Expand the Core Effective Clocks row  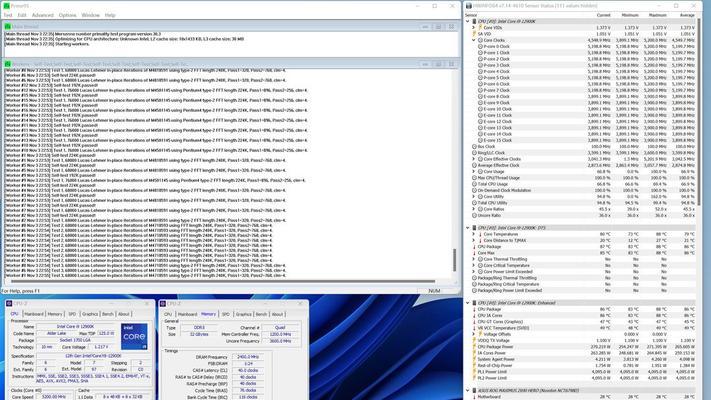(474, 159)
